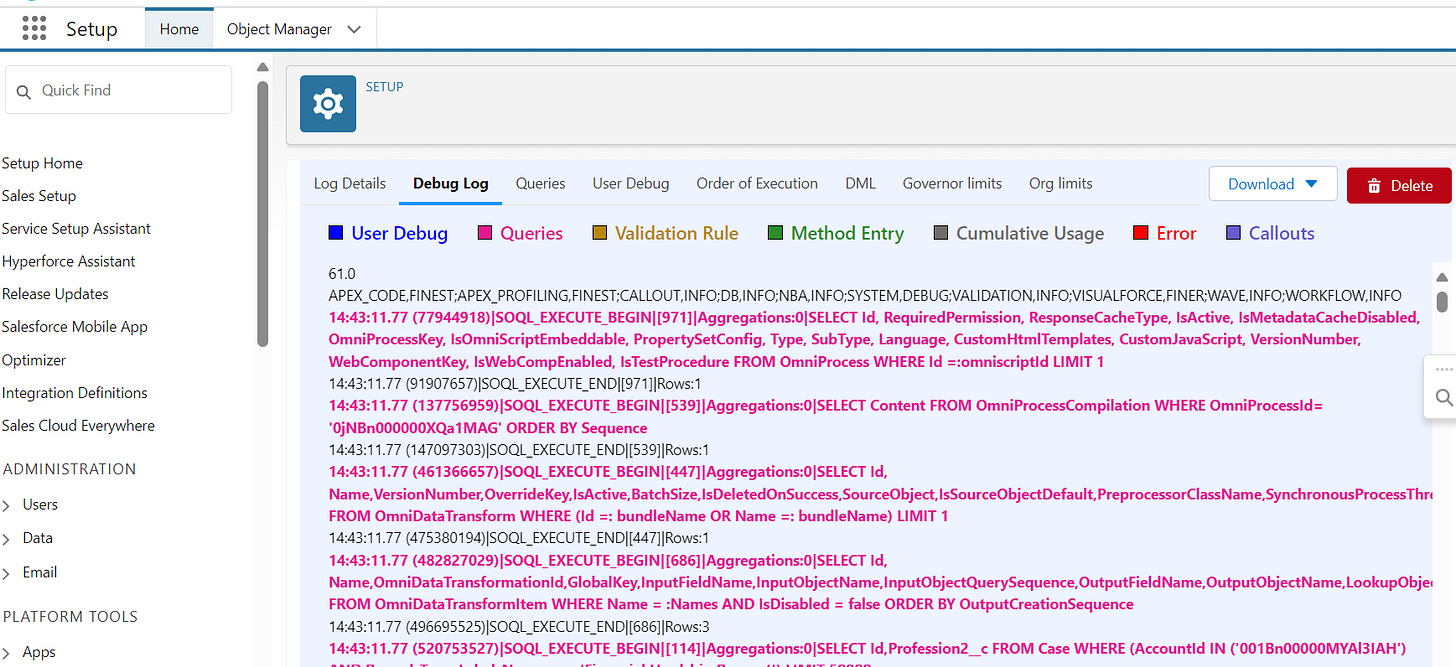
Task: Click the Quick Find magnifier icon
Action: coord(24,91)
